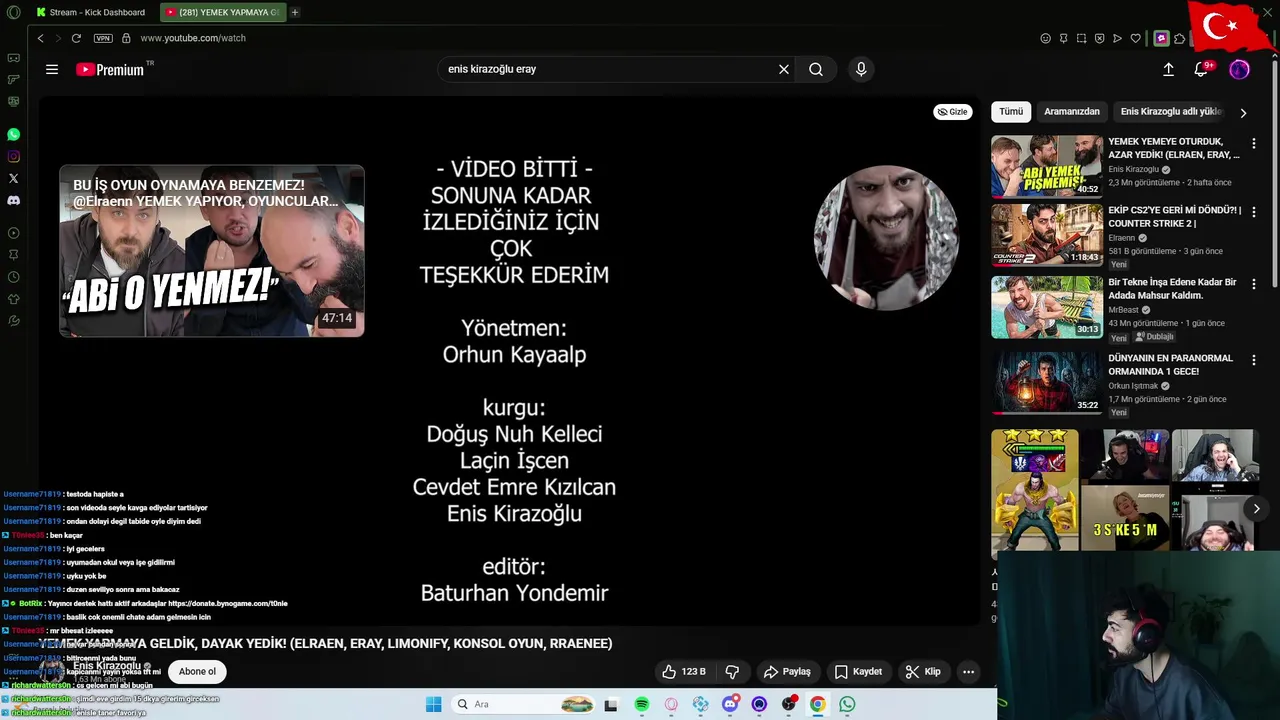Screen dimensions: 1280x720
Task: Open WhatsApp from the taskbar
Action: point(847,704)
